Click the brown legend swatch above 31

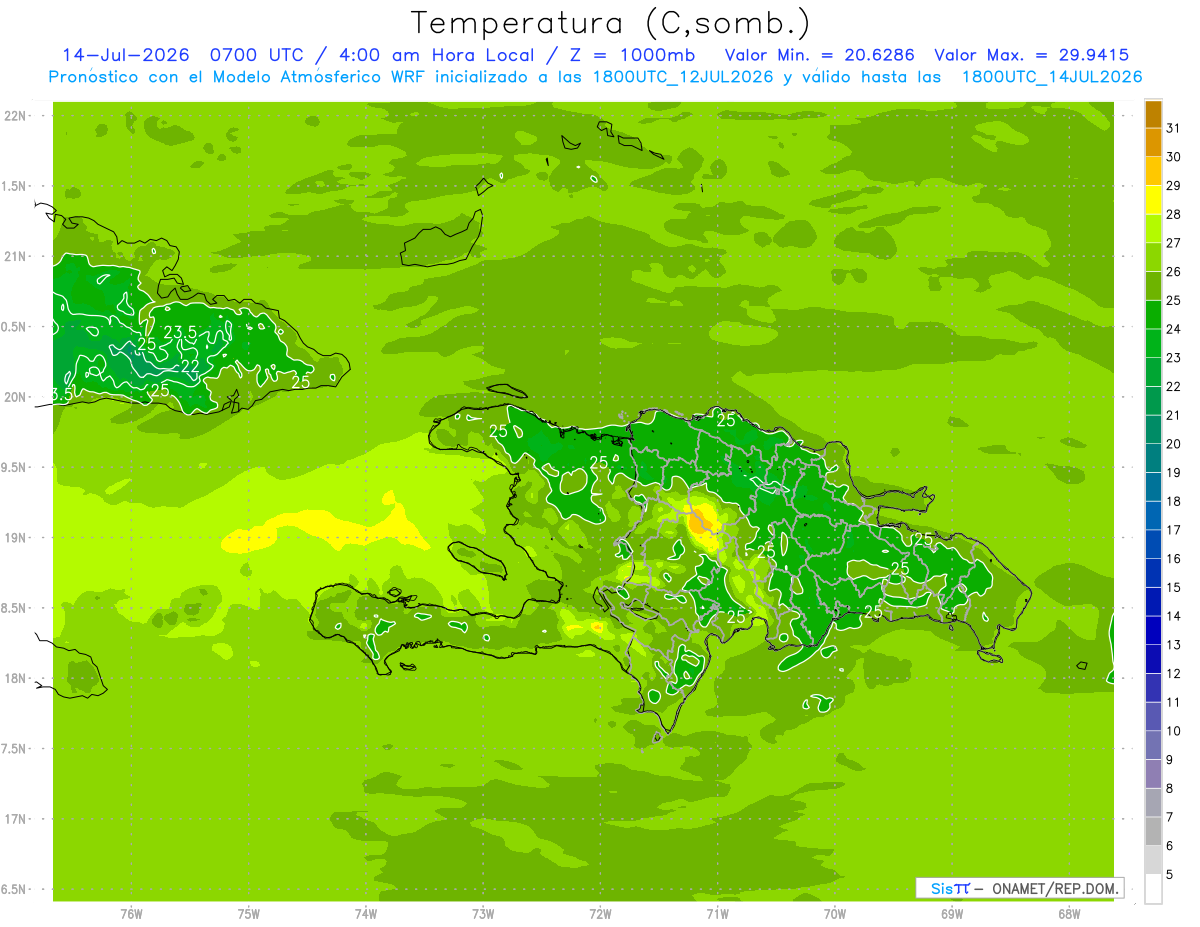(x=1153, y=114)
